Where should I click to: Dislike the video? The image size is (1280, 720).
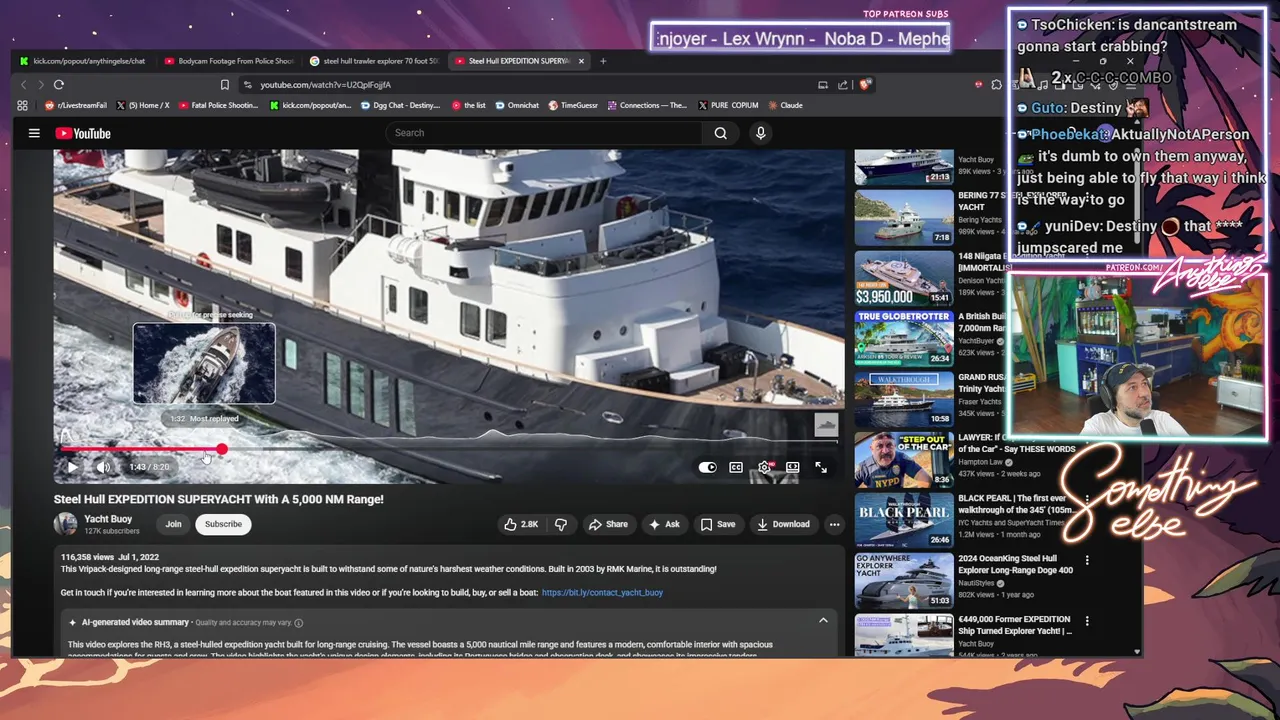click(x=561, y=524)
